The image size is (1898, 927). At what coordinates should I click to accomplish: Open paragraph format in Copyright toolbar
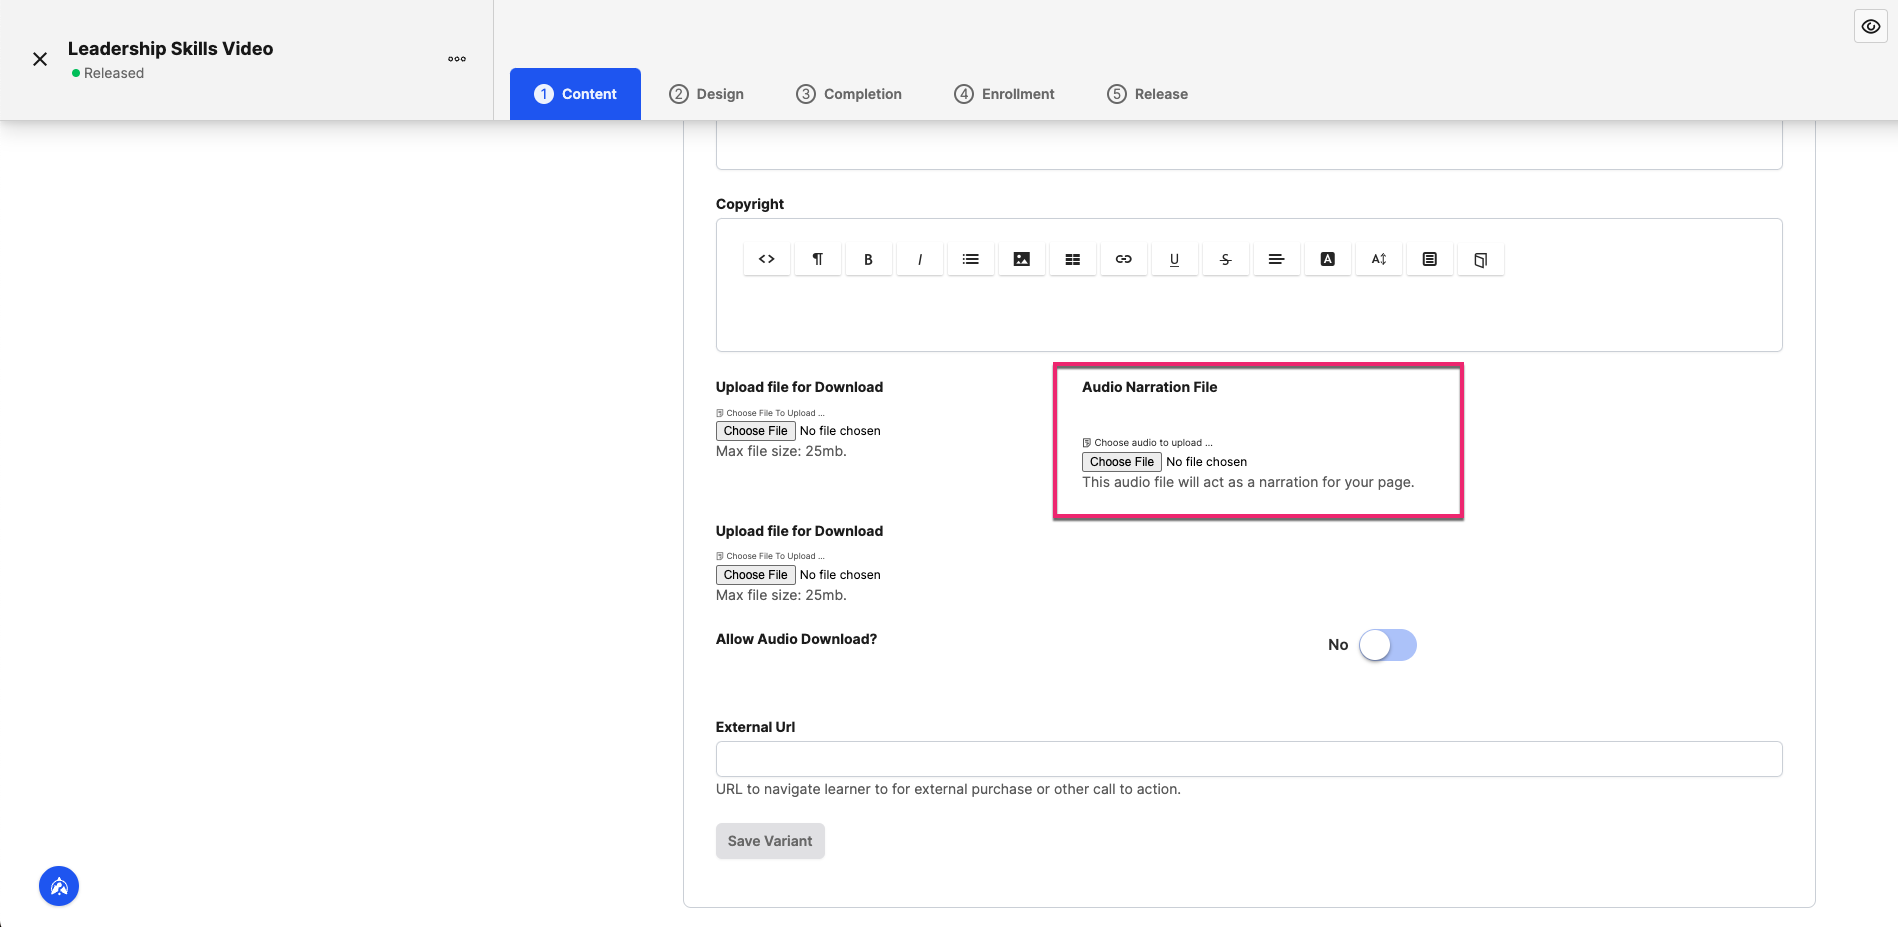(x=818, y=259)
